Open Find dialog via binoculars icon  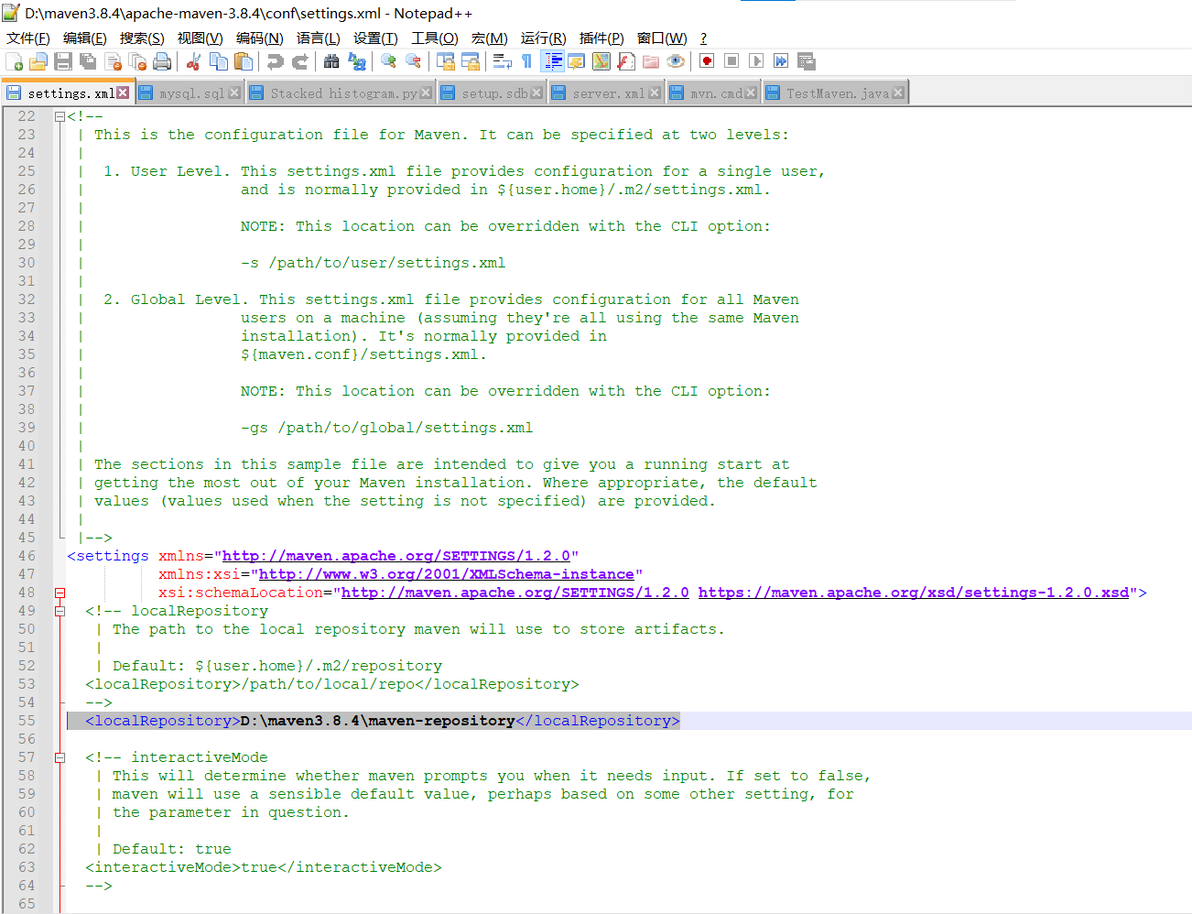(x=331, y=62)
